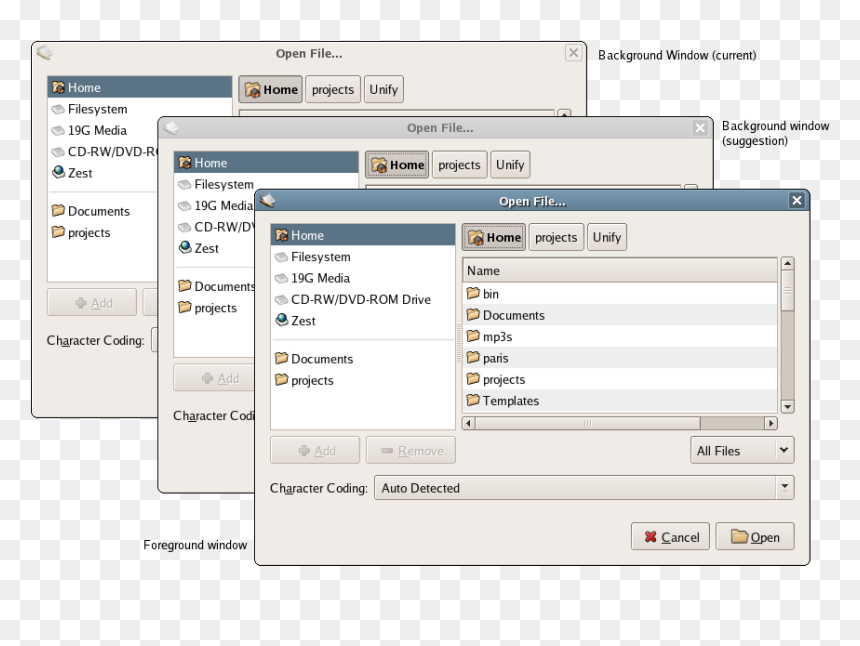Click the Cancel button

(670, 537)
